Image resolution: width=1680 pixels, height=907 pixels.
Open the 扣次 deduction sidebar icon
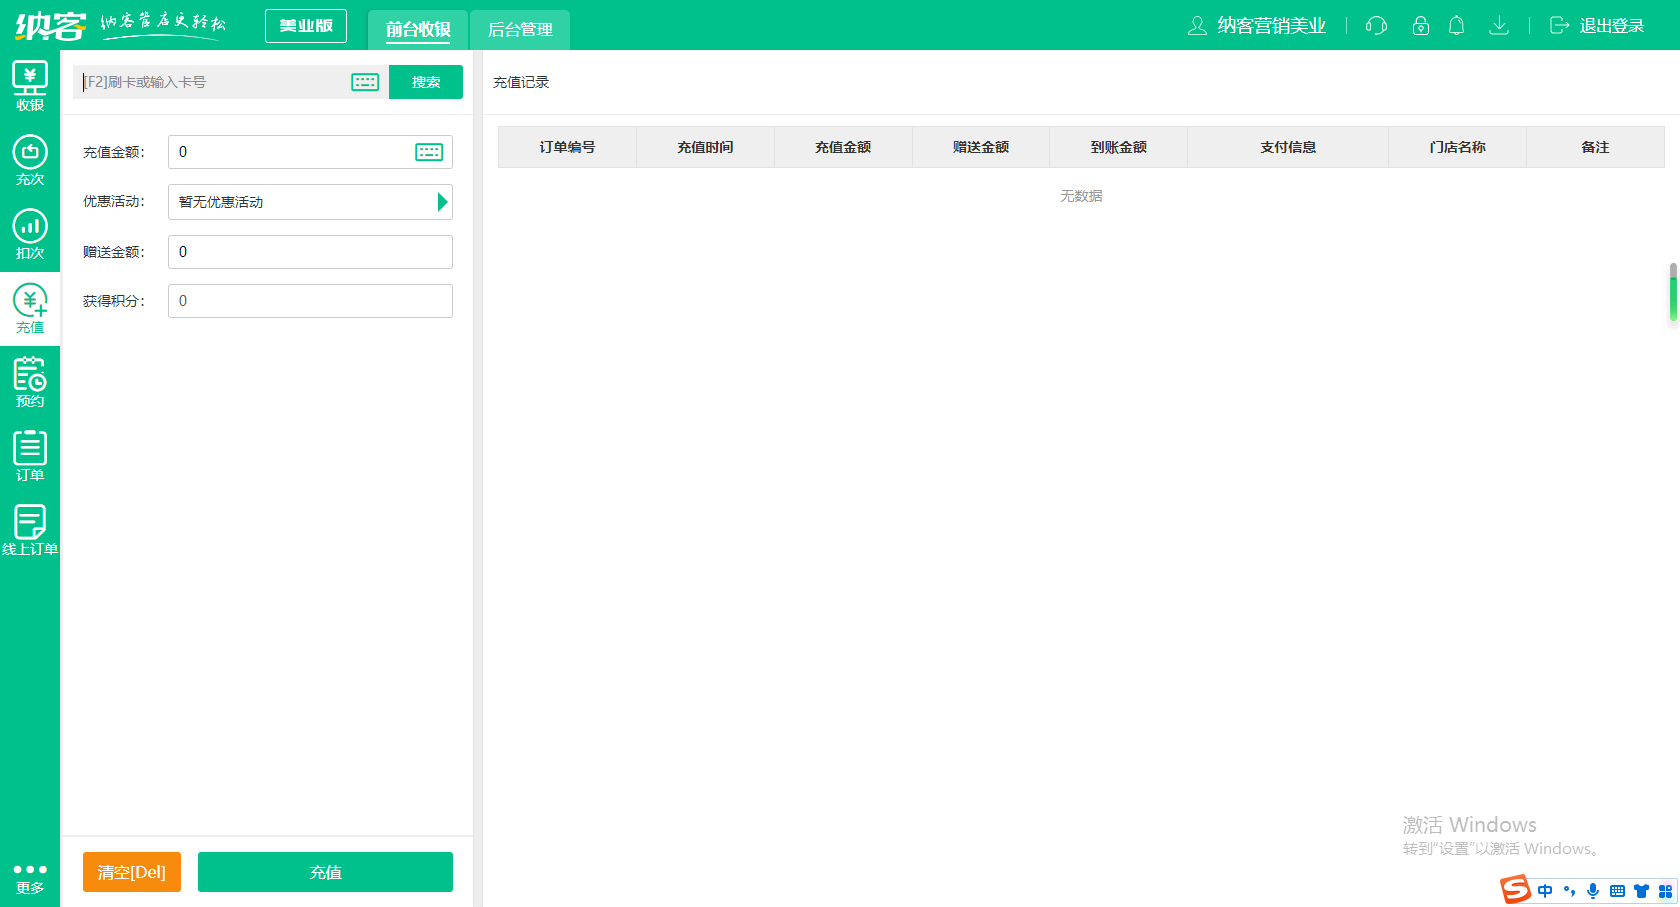tap(30, 234)
